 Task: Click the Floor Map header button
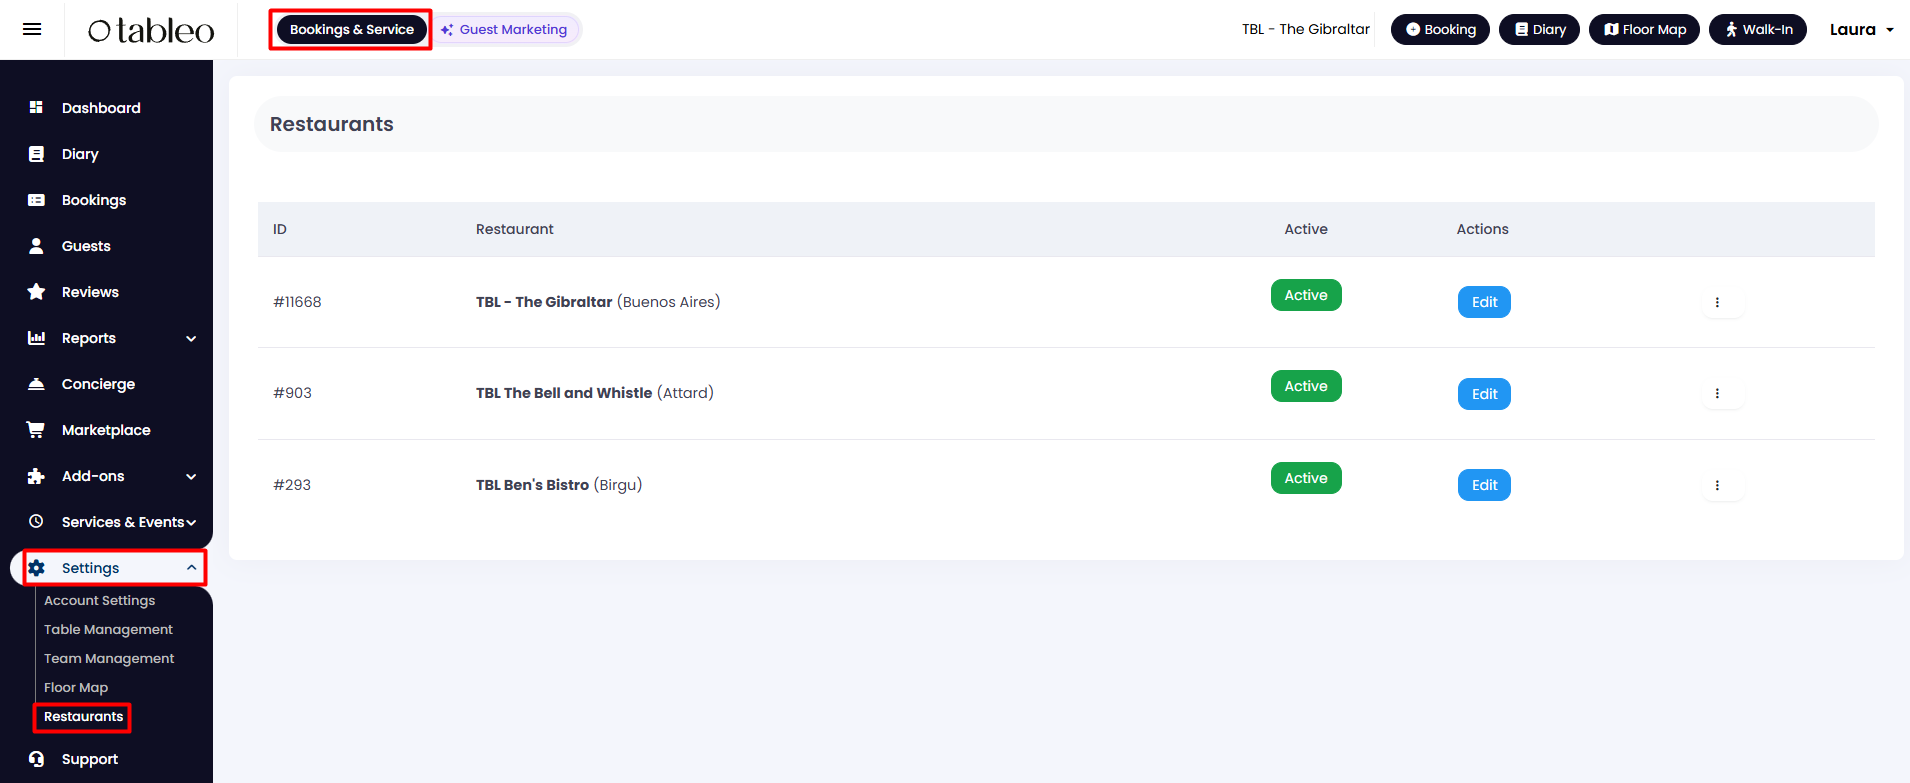coord(1644,30)
